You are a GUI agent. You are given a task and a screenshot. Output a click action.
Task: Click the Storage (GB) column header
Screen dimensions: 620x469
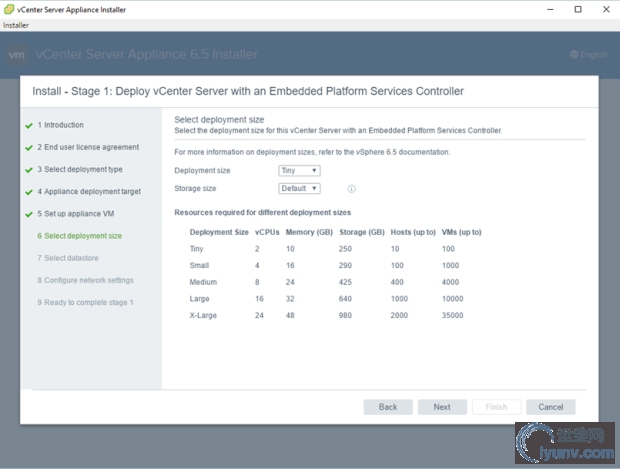(x=362, y=232)
